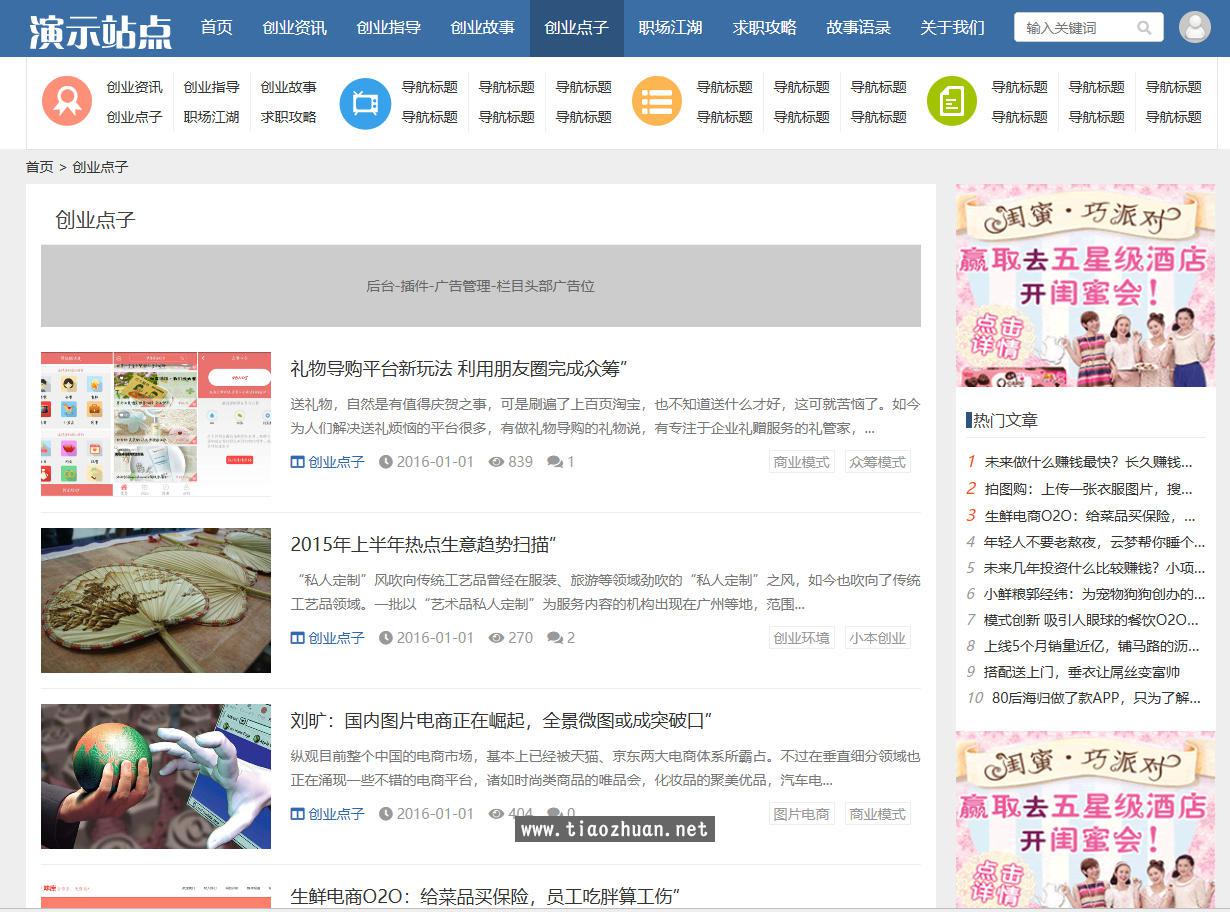This screenshot has height=912, width=1230.
Task: Click the clock icon in 2015 trends article
Action: [386, 638]
